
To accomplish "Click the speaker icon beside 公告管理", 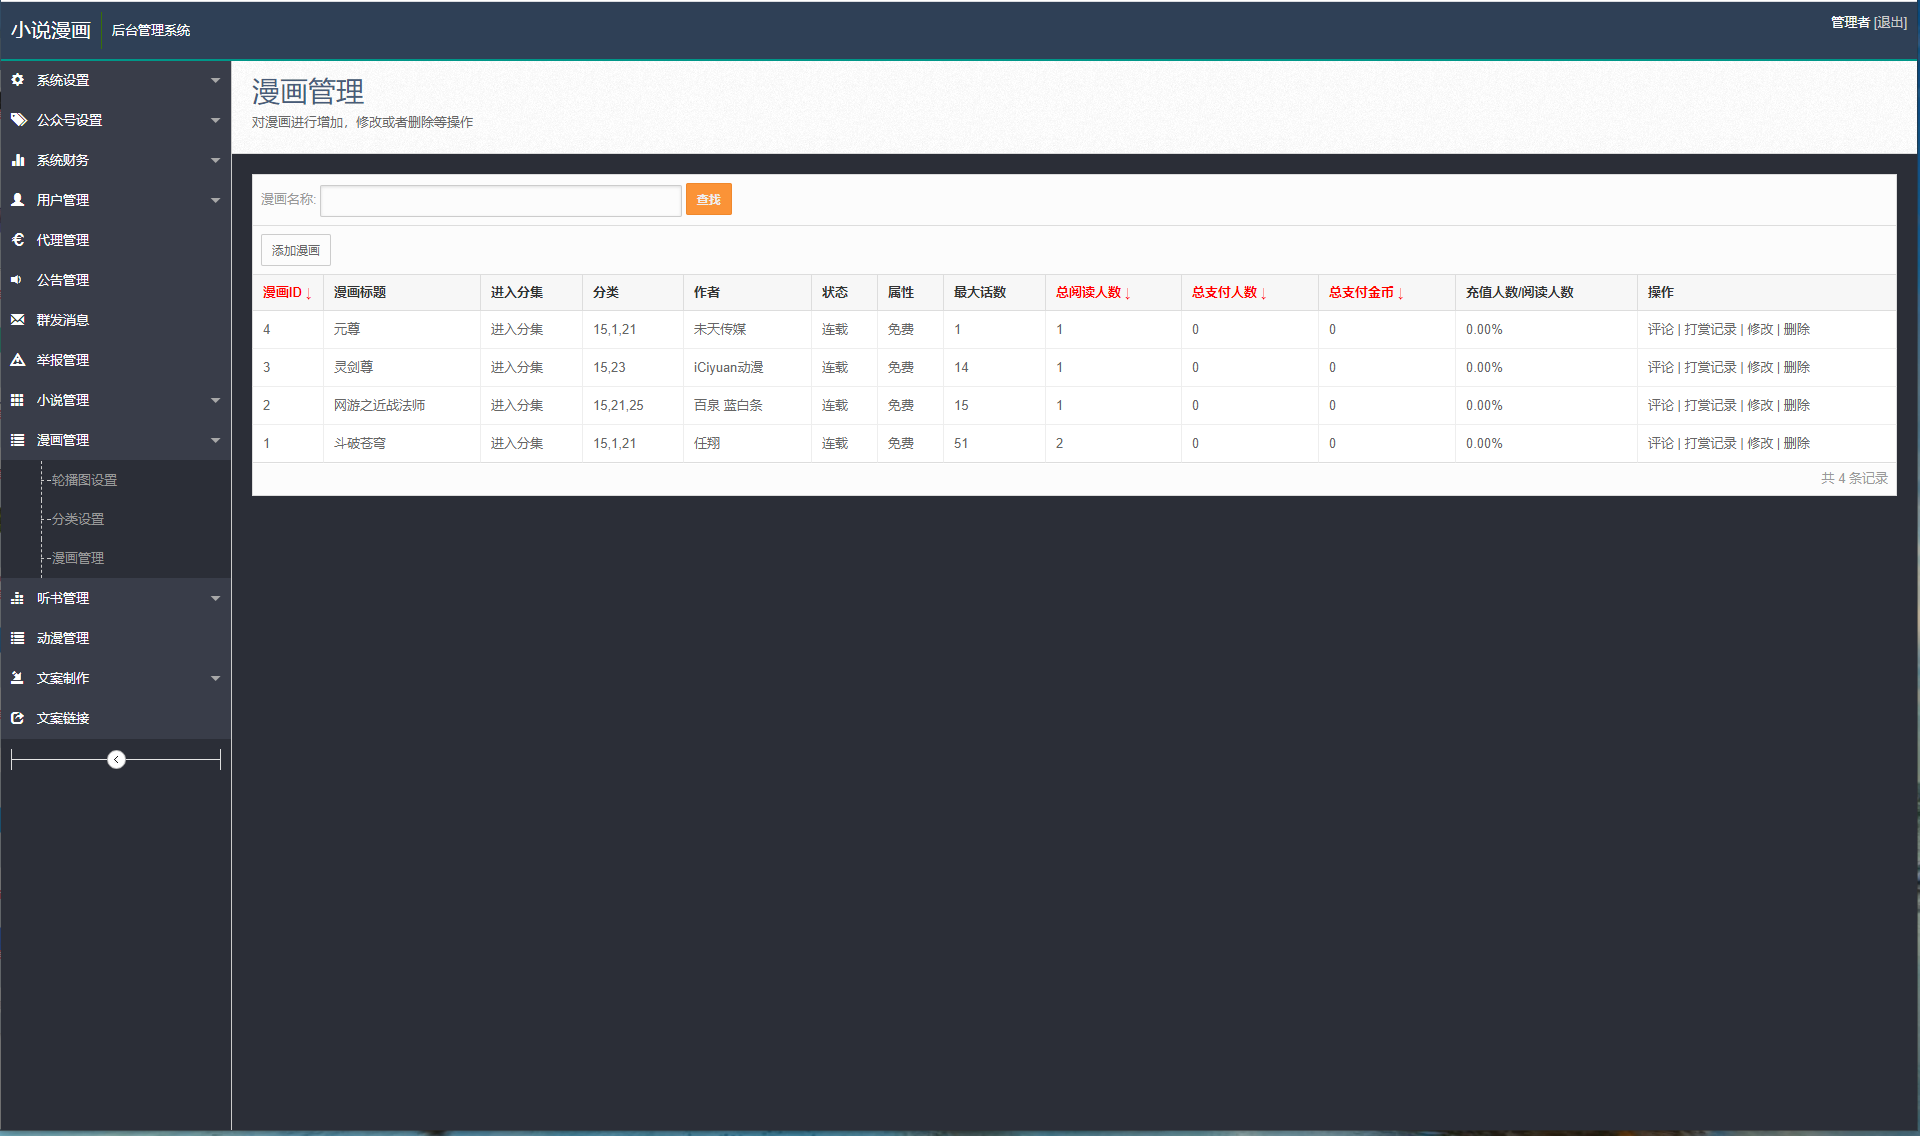I will (18, 280).
